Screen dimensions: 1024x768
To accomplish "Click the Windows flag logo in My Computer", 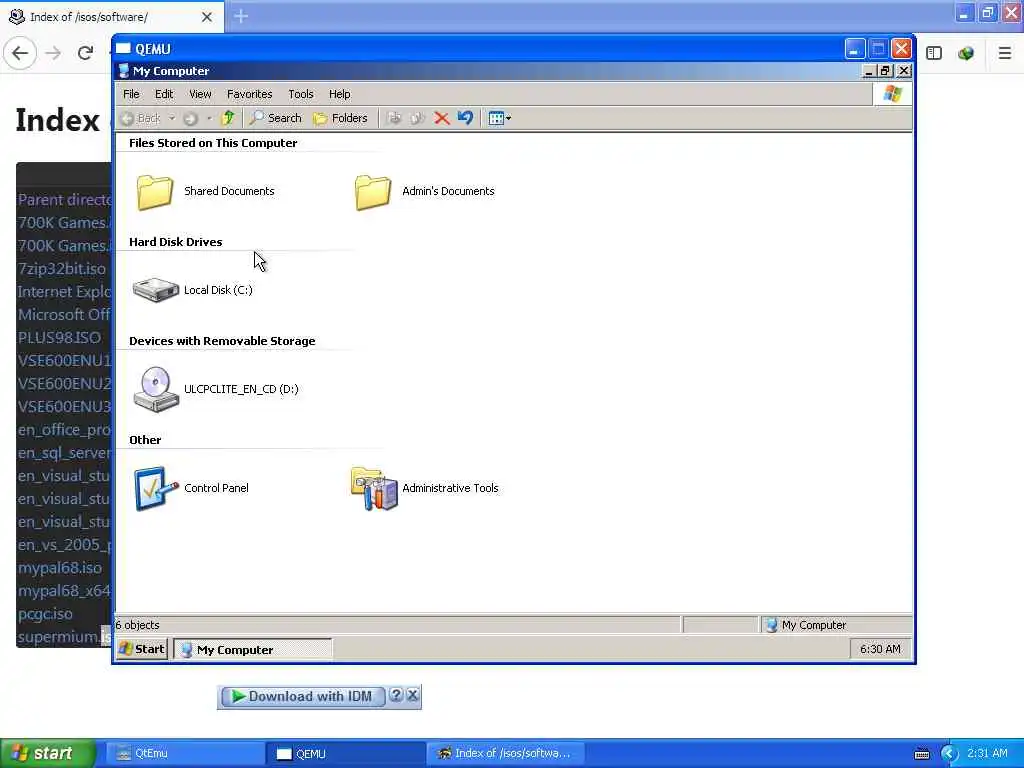I will pyautogui.click(x=893, y=94).
